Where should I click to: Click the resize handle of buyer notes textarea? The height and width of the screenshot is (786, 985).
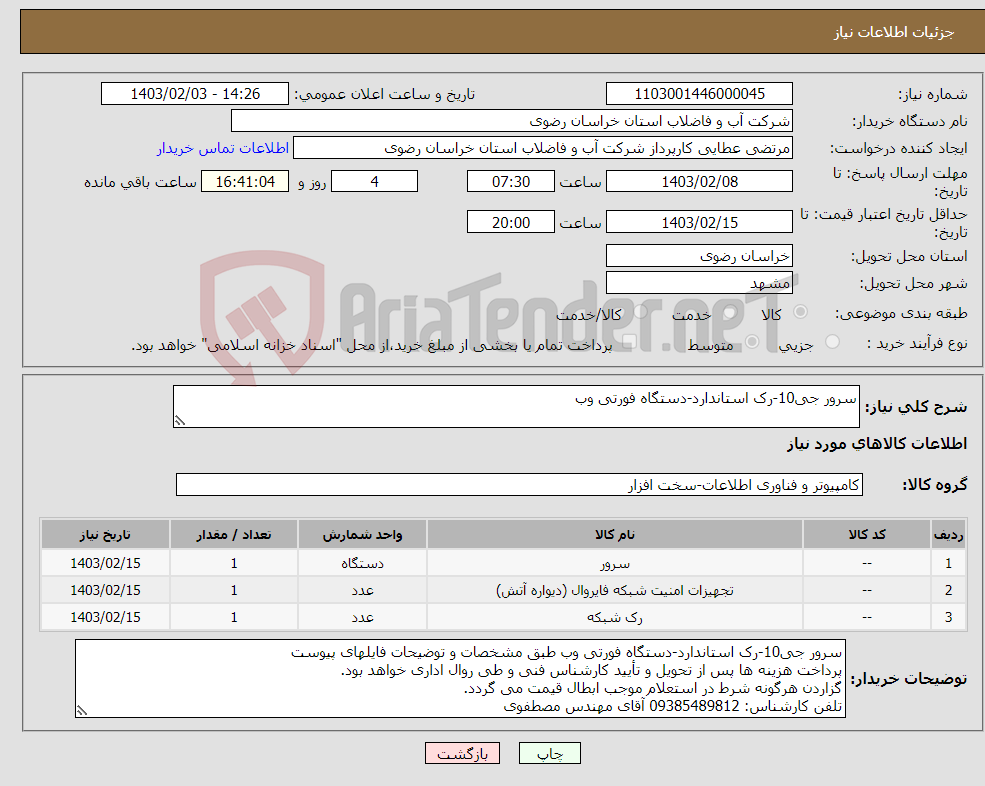point(82,711)
